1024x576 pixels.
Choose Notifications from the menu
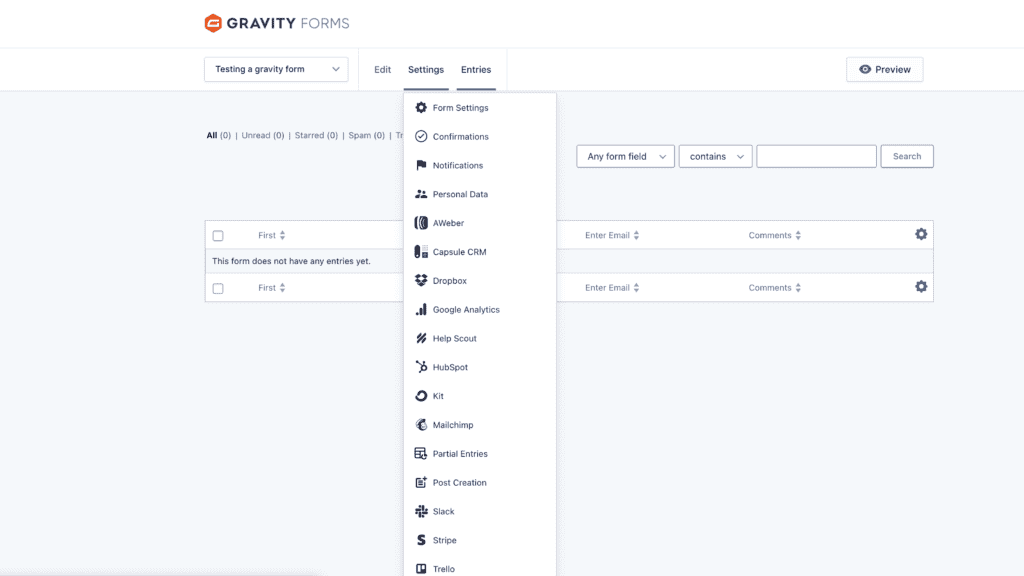pyautogui.click(x=480, y=165)
